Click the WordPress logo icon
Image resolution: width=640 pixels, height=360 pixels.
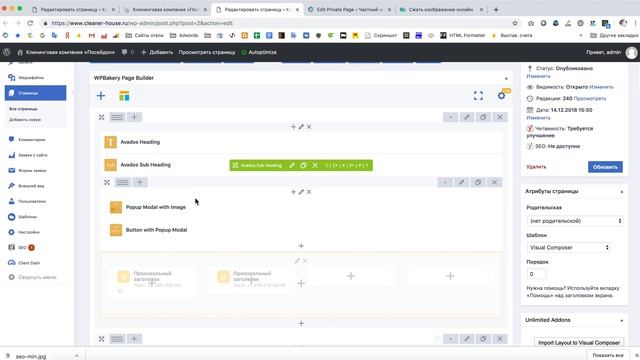coord(7,52)
